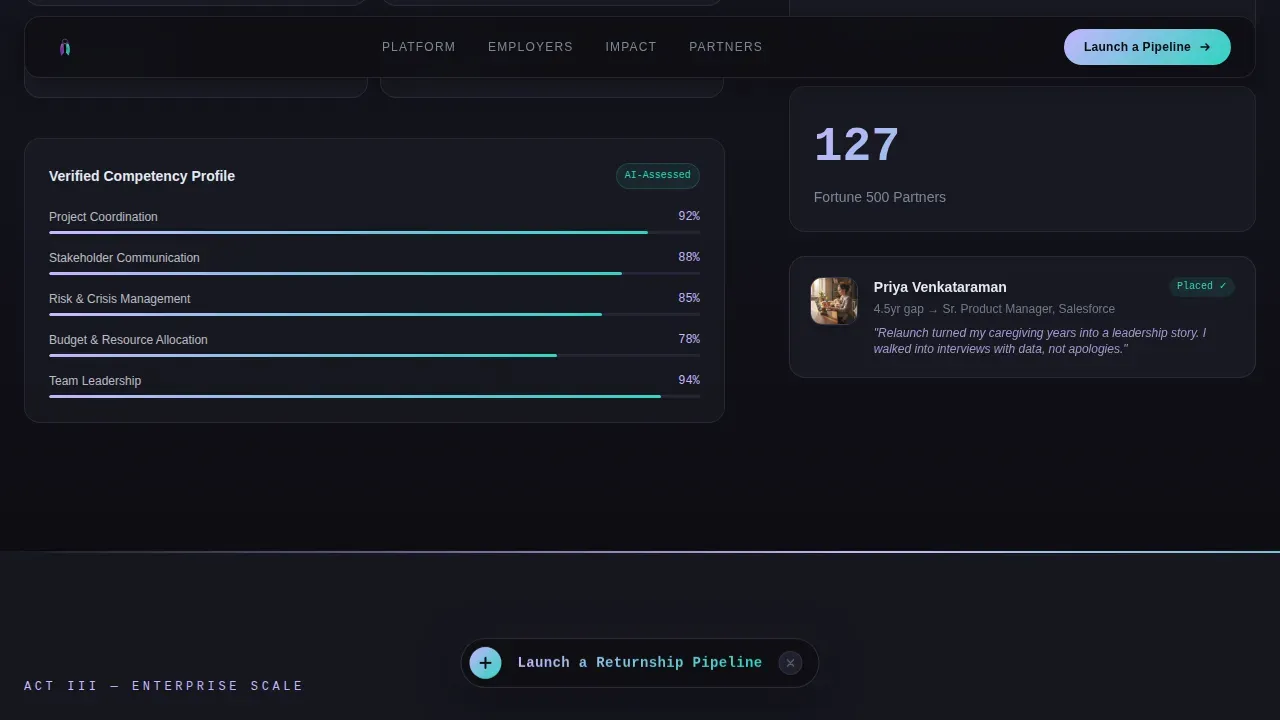
Task: Click the ACT III — ENTERPRISE SCALE heading
Action: [x=163, y=686]
